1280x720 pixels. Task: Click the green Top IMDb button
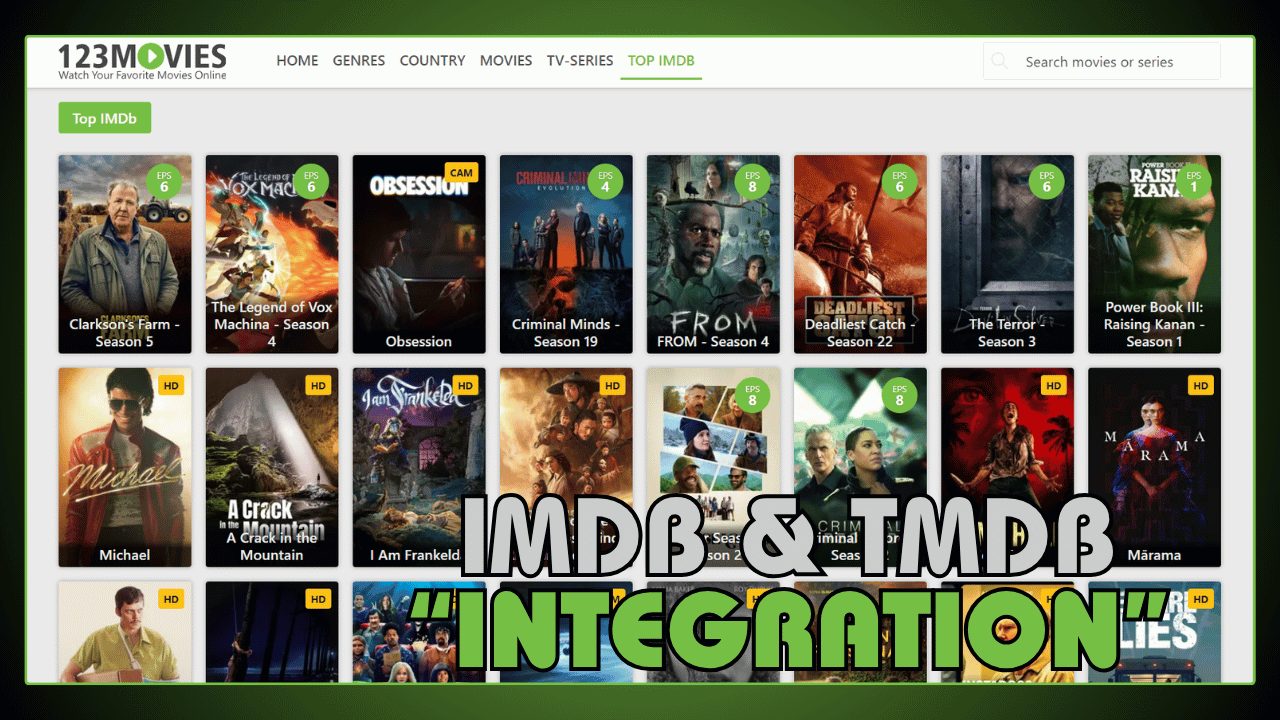coord(104,118)
